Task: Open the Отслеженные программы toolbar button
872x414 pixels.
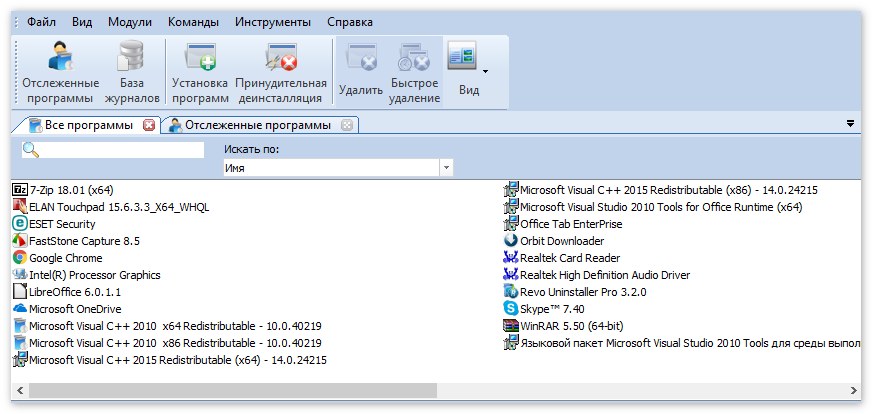Action: (61, 72)
